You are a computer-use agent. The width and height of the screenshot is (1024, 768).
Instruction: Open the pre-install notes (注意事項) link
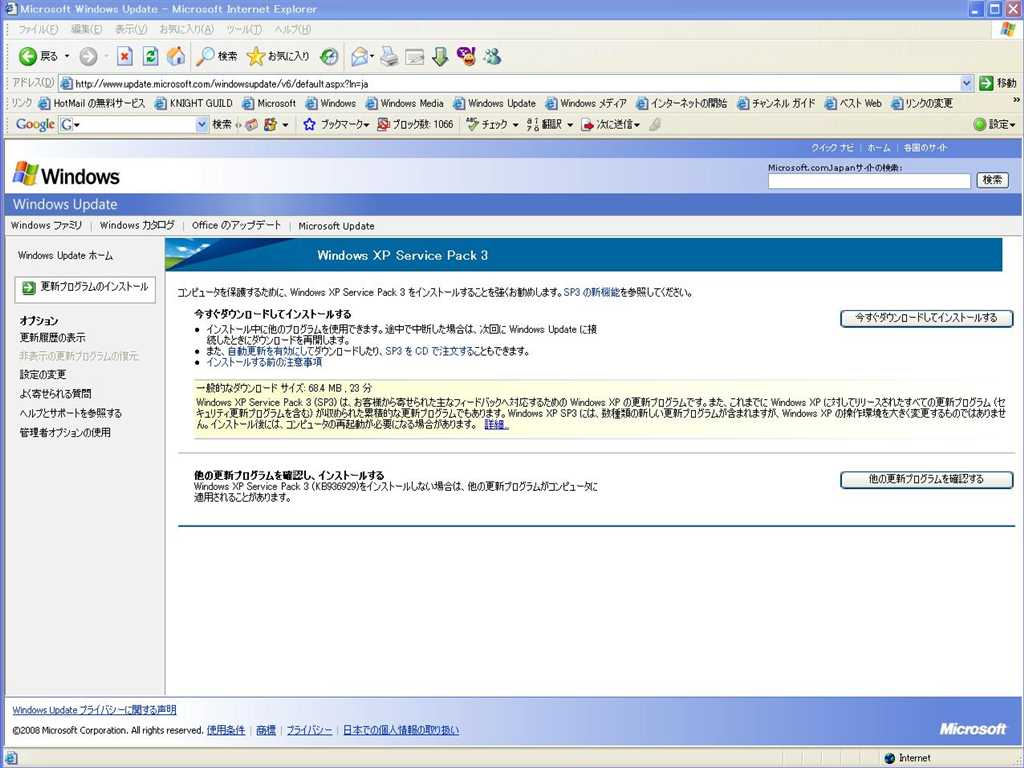tap(264, 362)
